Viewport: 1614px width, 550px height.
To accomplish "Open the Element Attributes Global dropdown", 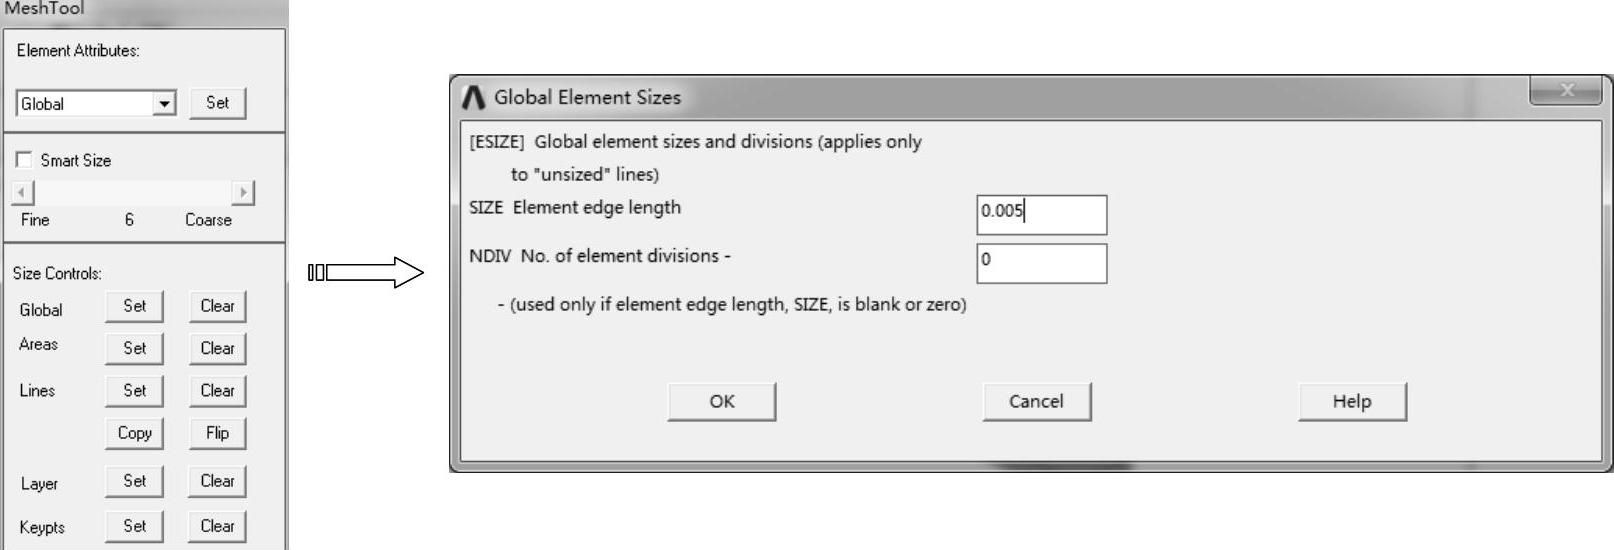I will pos(165,103).
